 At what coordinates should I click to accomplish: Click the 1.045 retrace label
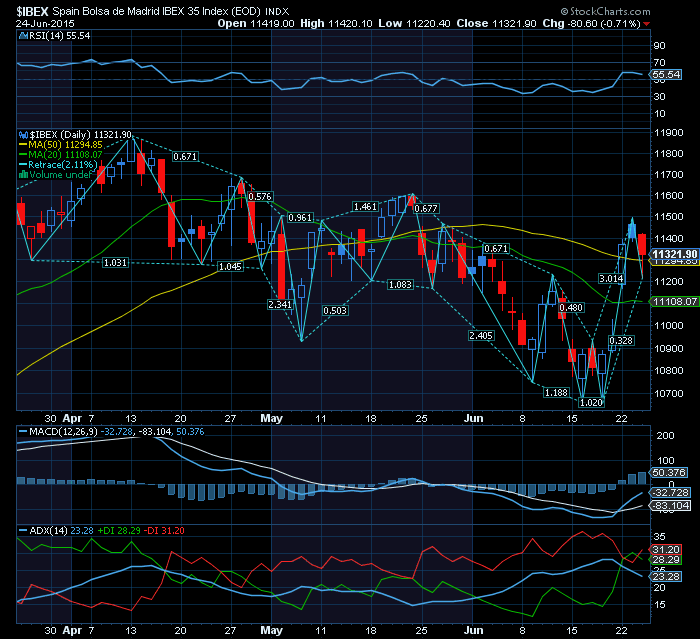tap(230, 267)
